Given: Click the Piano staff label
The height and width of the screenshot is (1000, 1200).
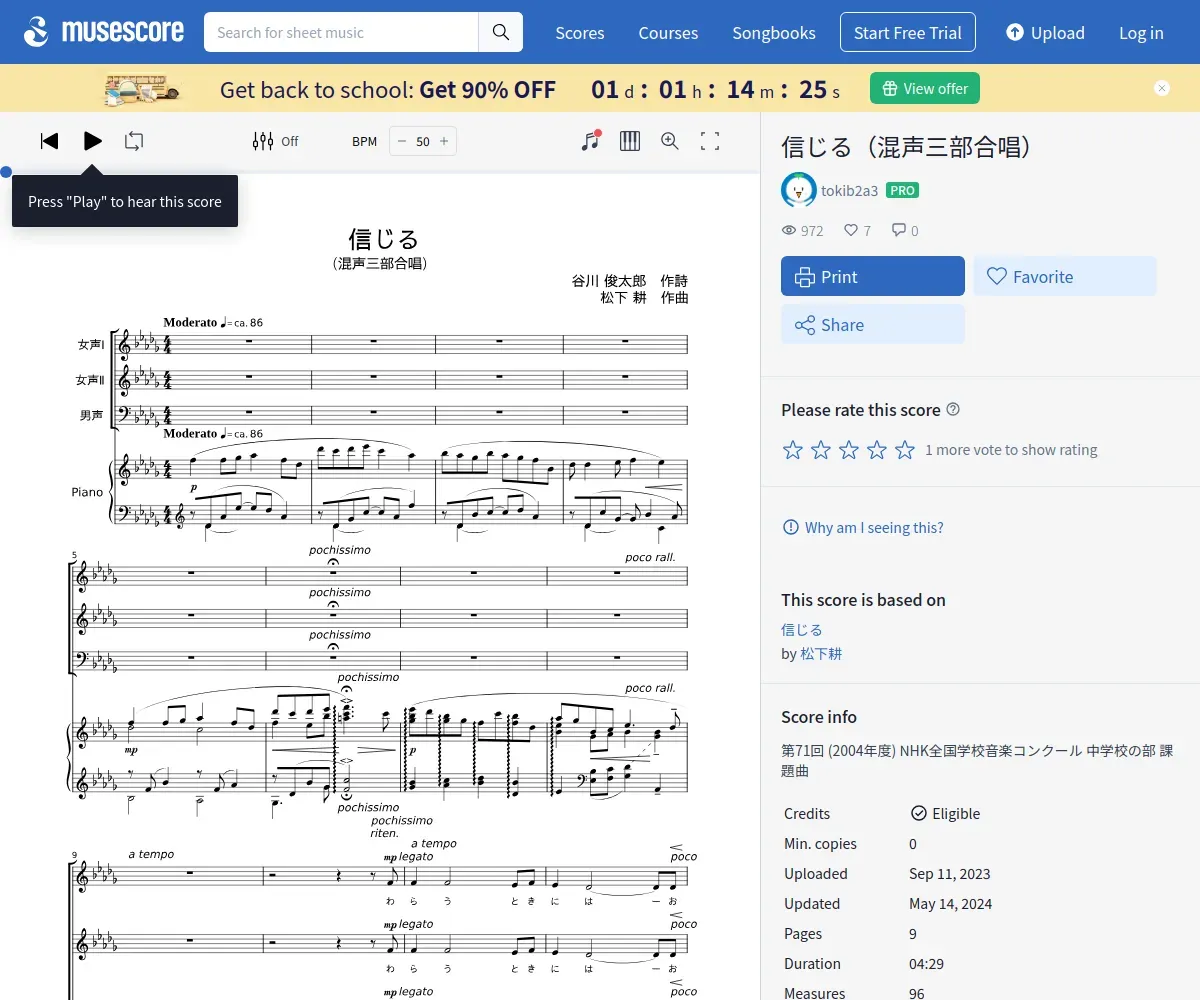Looking at the screenshot, I should [87, 492].
